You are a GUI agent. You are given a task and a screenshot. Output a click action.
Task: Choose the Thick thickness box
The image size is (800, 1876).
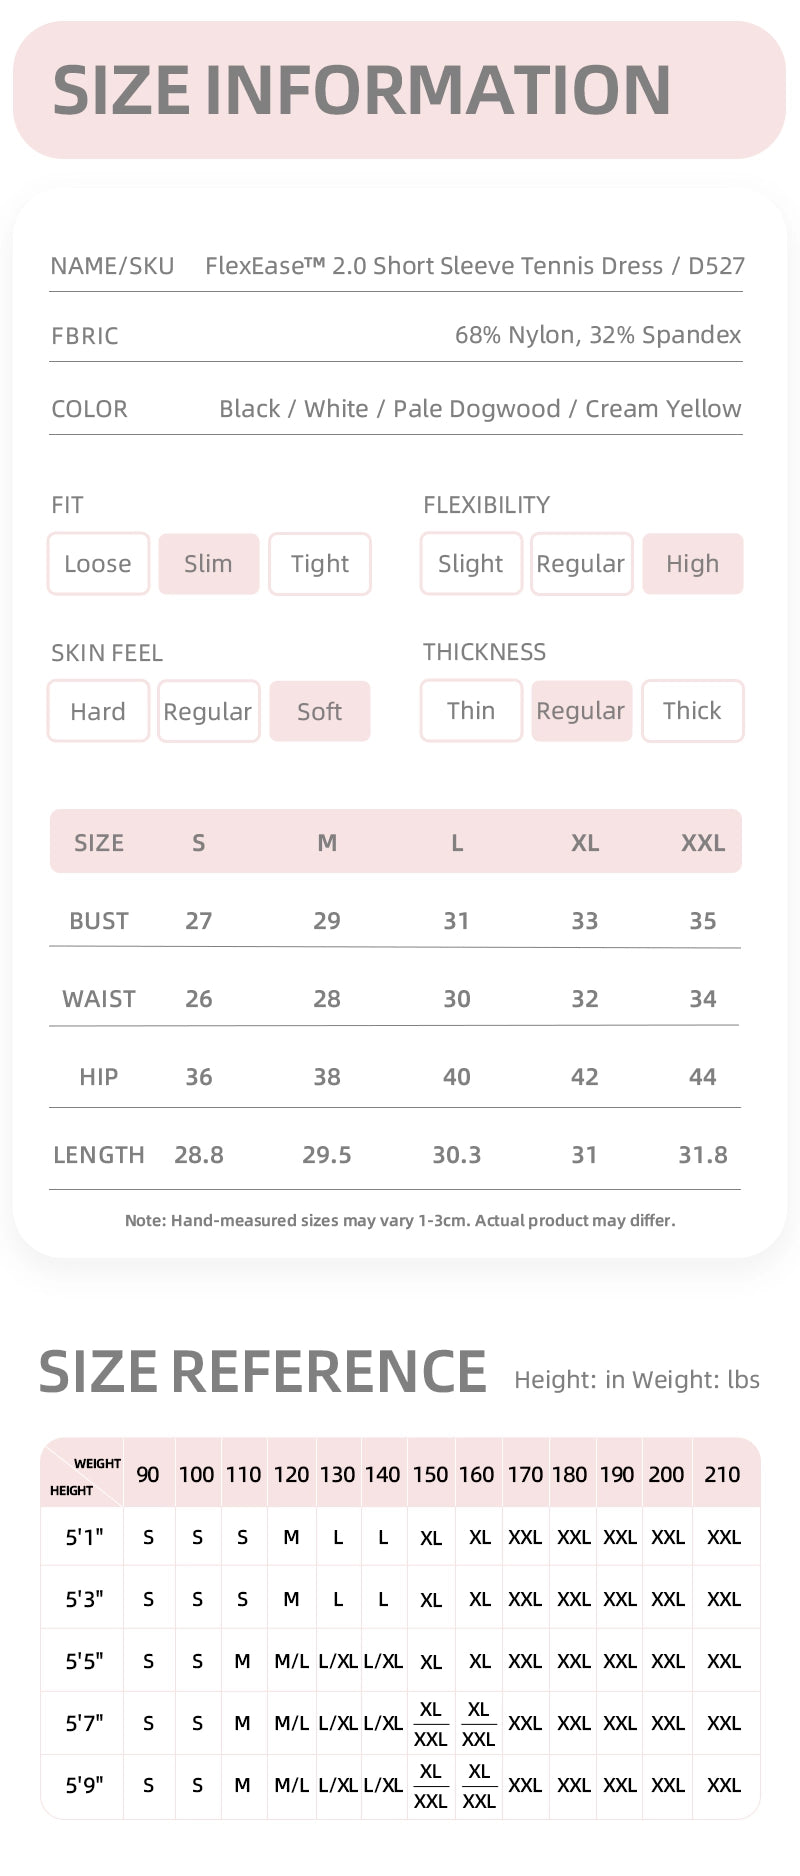tap(692, 711)
